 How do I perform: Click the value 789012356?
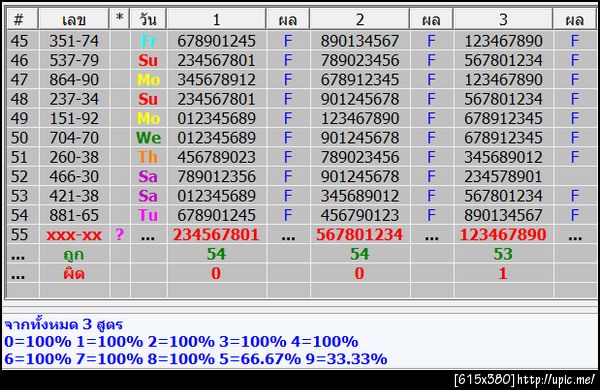[216, 176]
